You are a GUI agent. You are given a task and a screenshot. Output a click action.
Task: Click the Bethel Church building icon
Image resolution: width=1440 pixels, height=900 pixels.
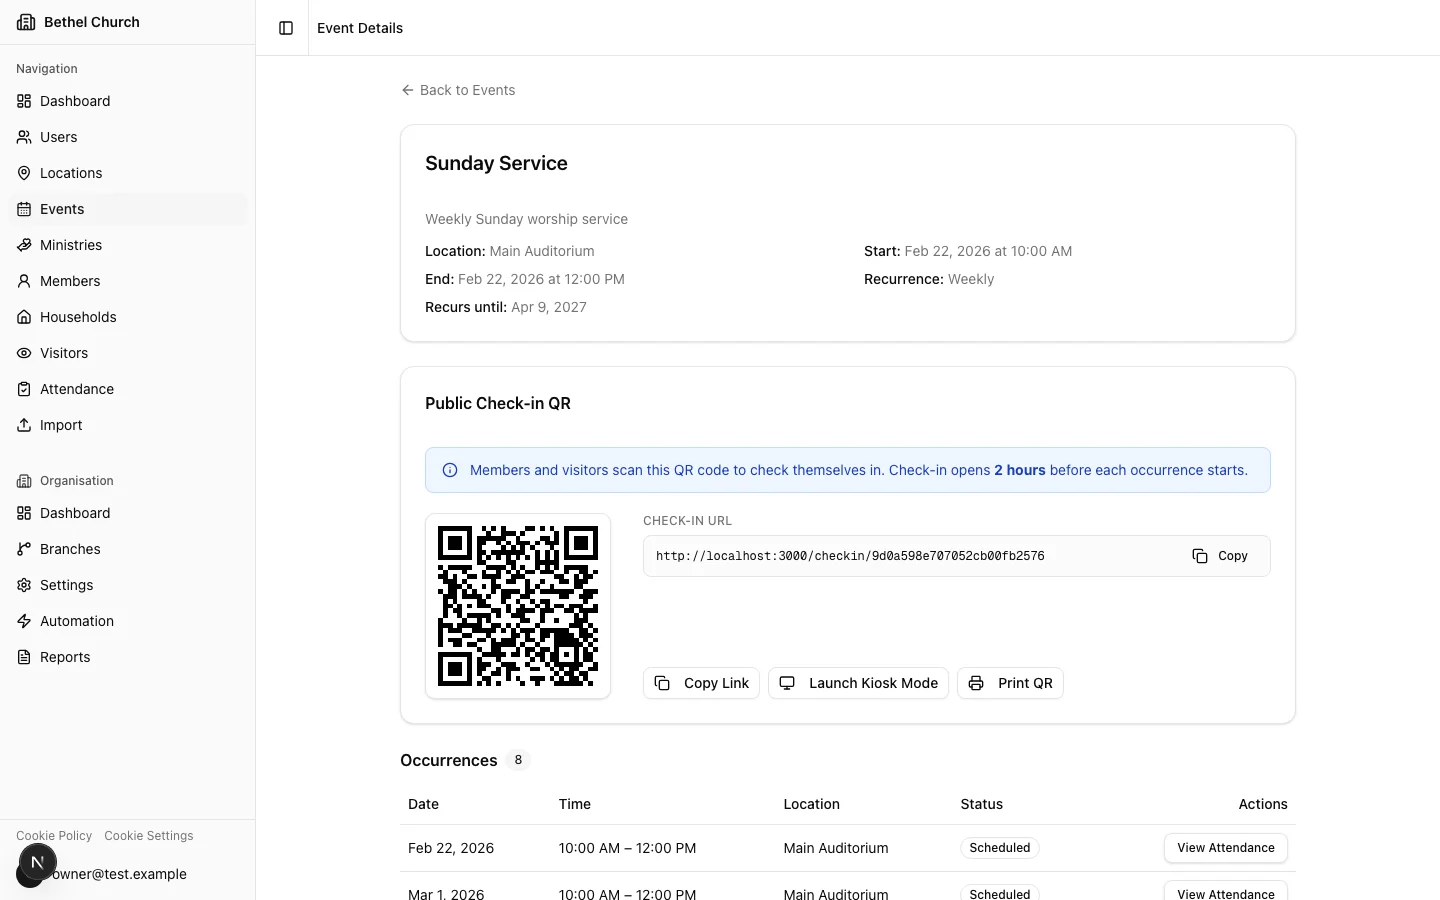point(26,22)
